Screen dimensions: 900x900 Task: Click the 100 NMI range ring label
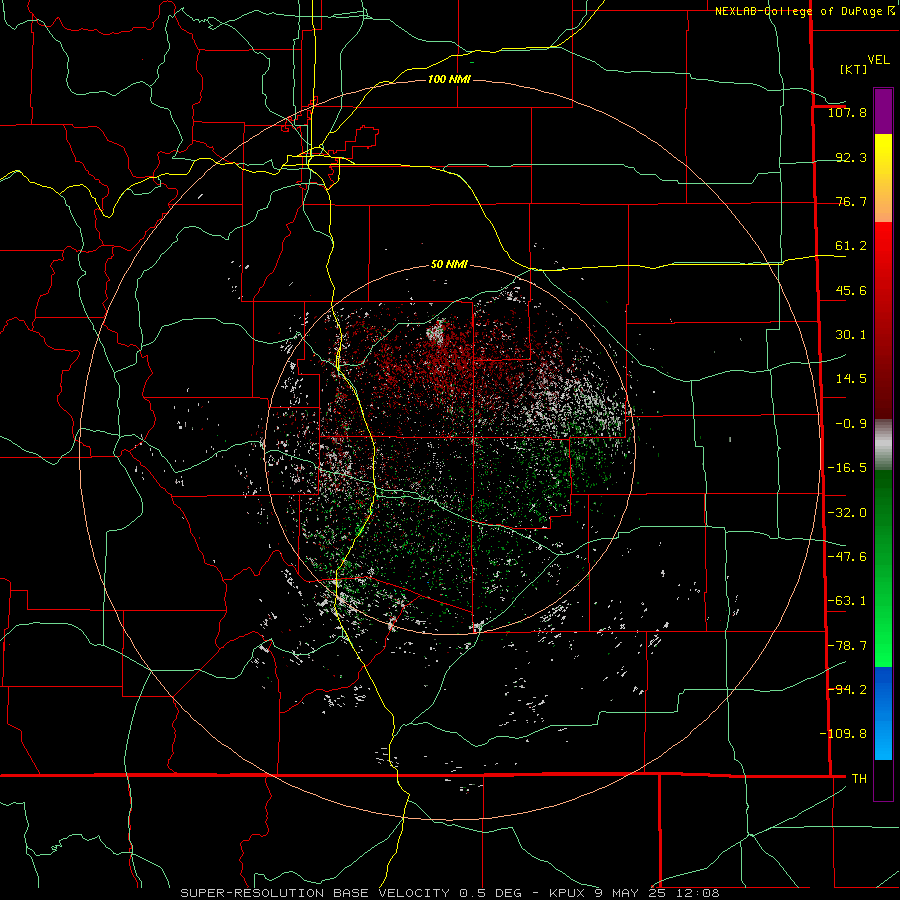tap(449, 79)
